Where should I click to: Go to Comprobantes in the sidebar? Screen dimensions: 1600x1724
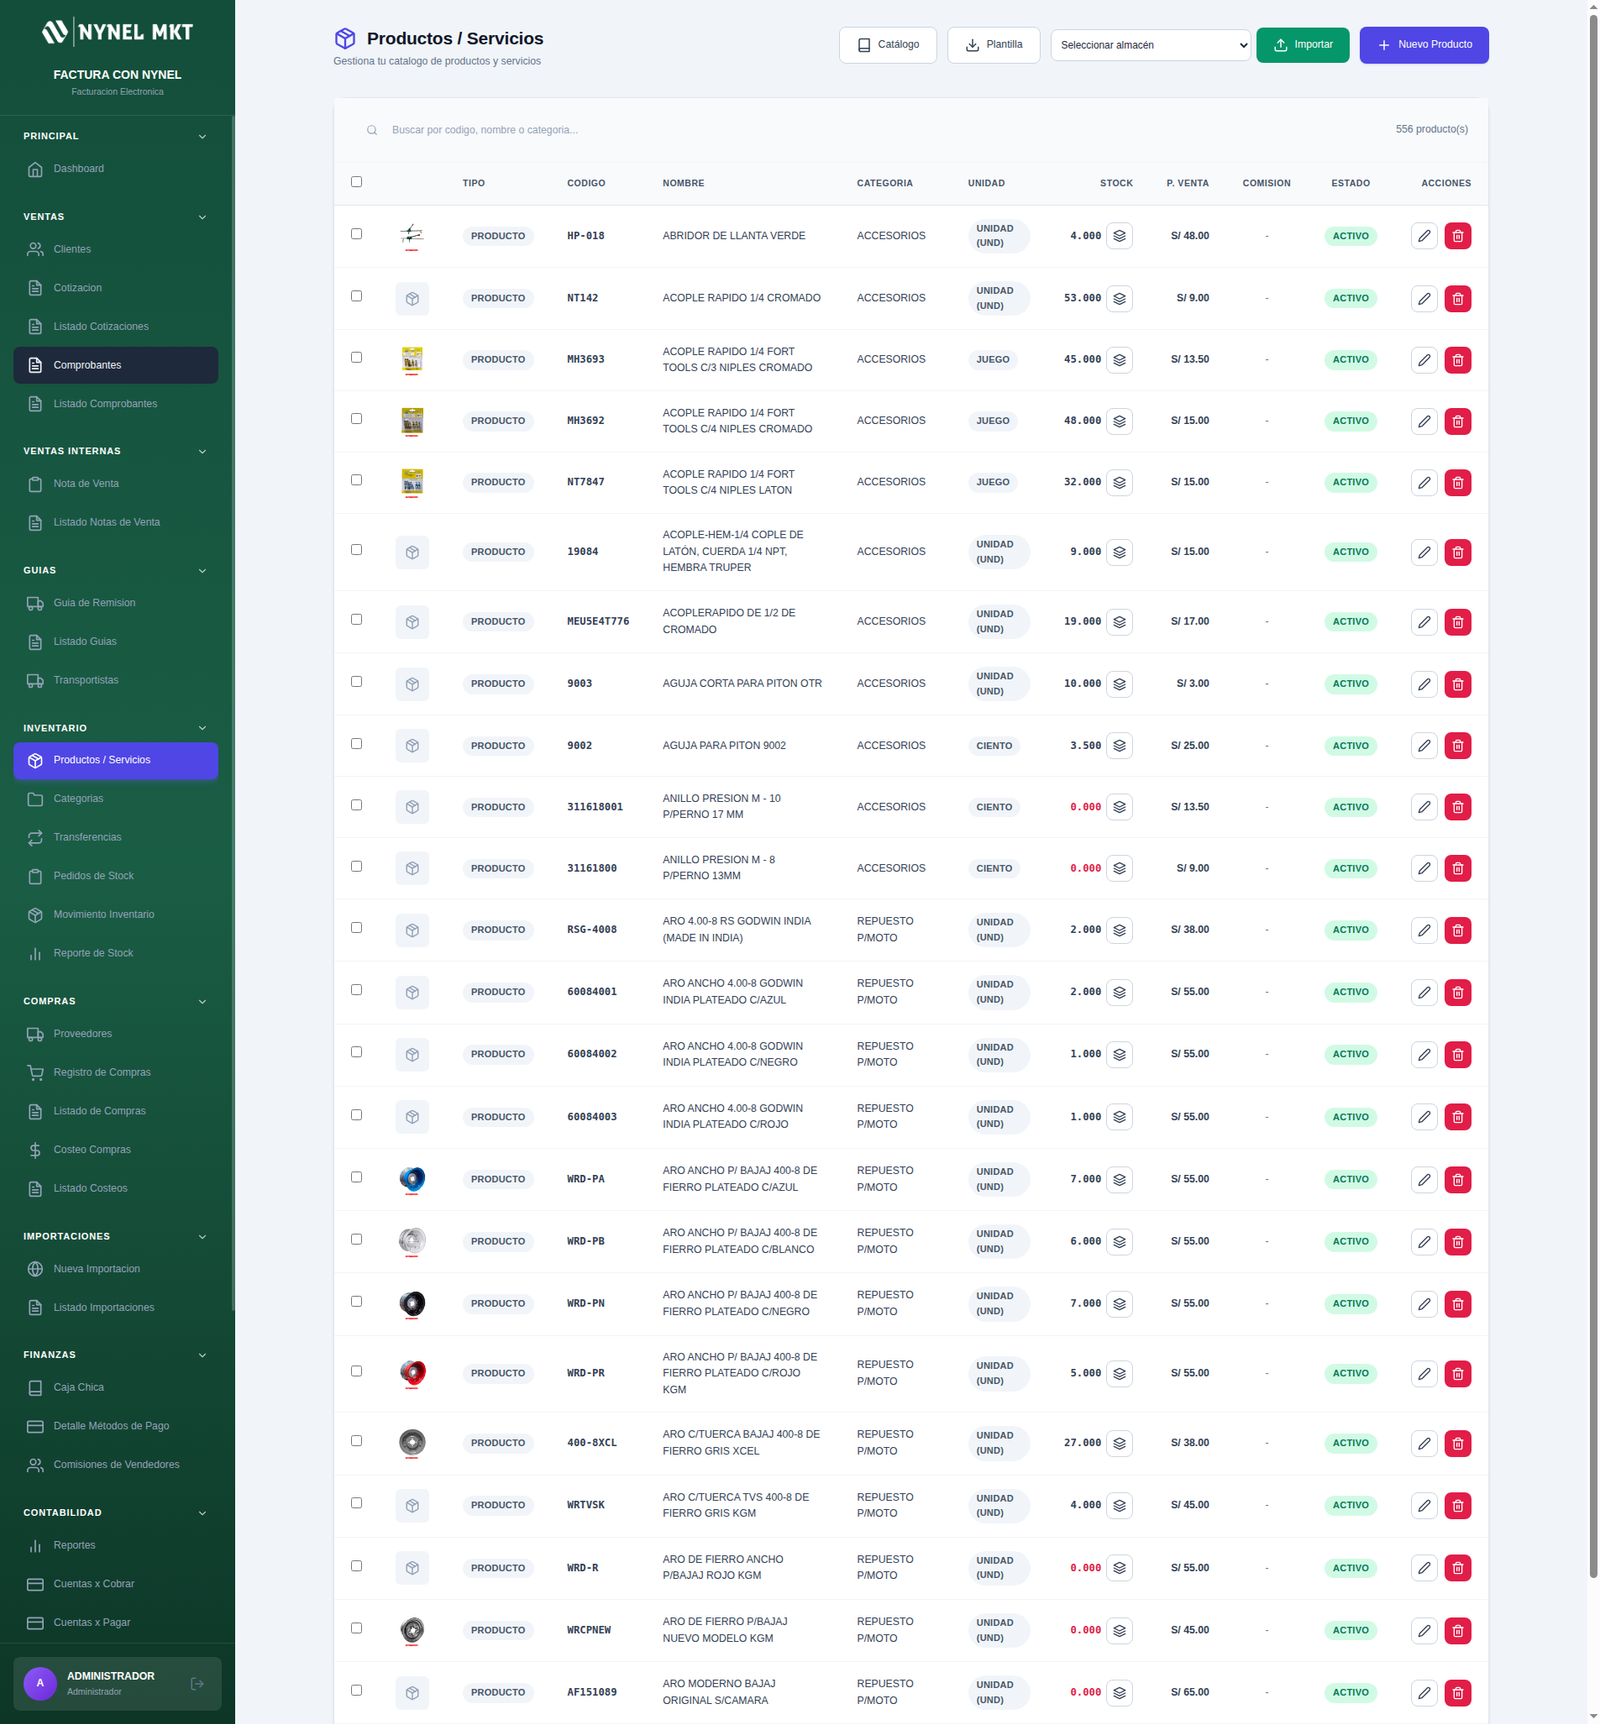[87, 365]
